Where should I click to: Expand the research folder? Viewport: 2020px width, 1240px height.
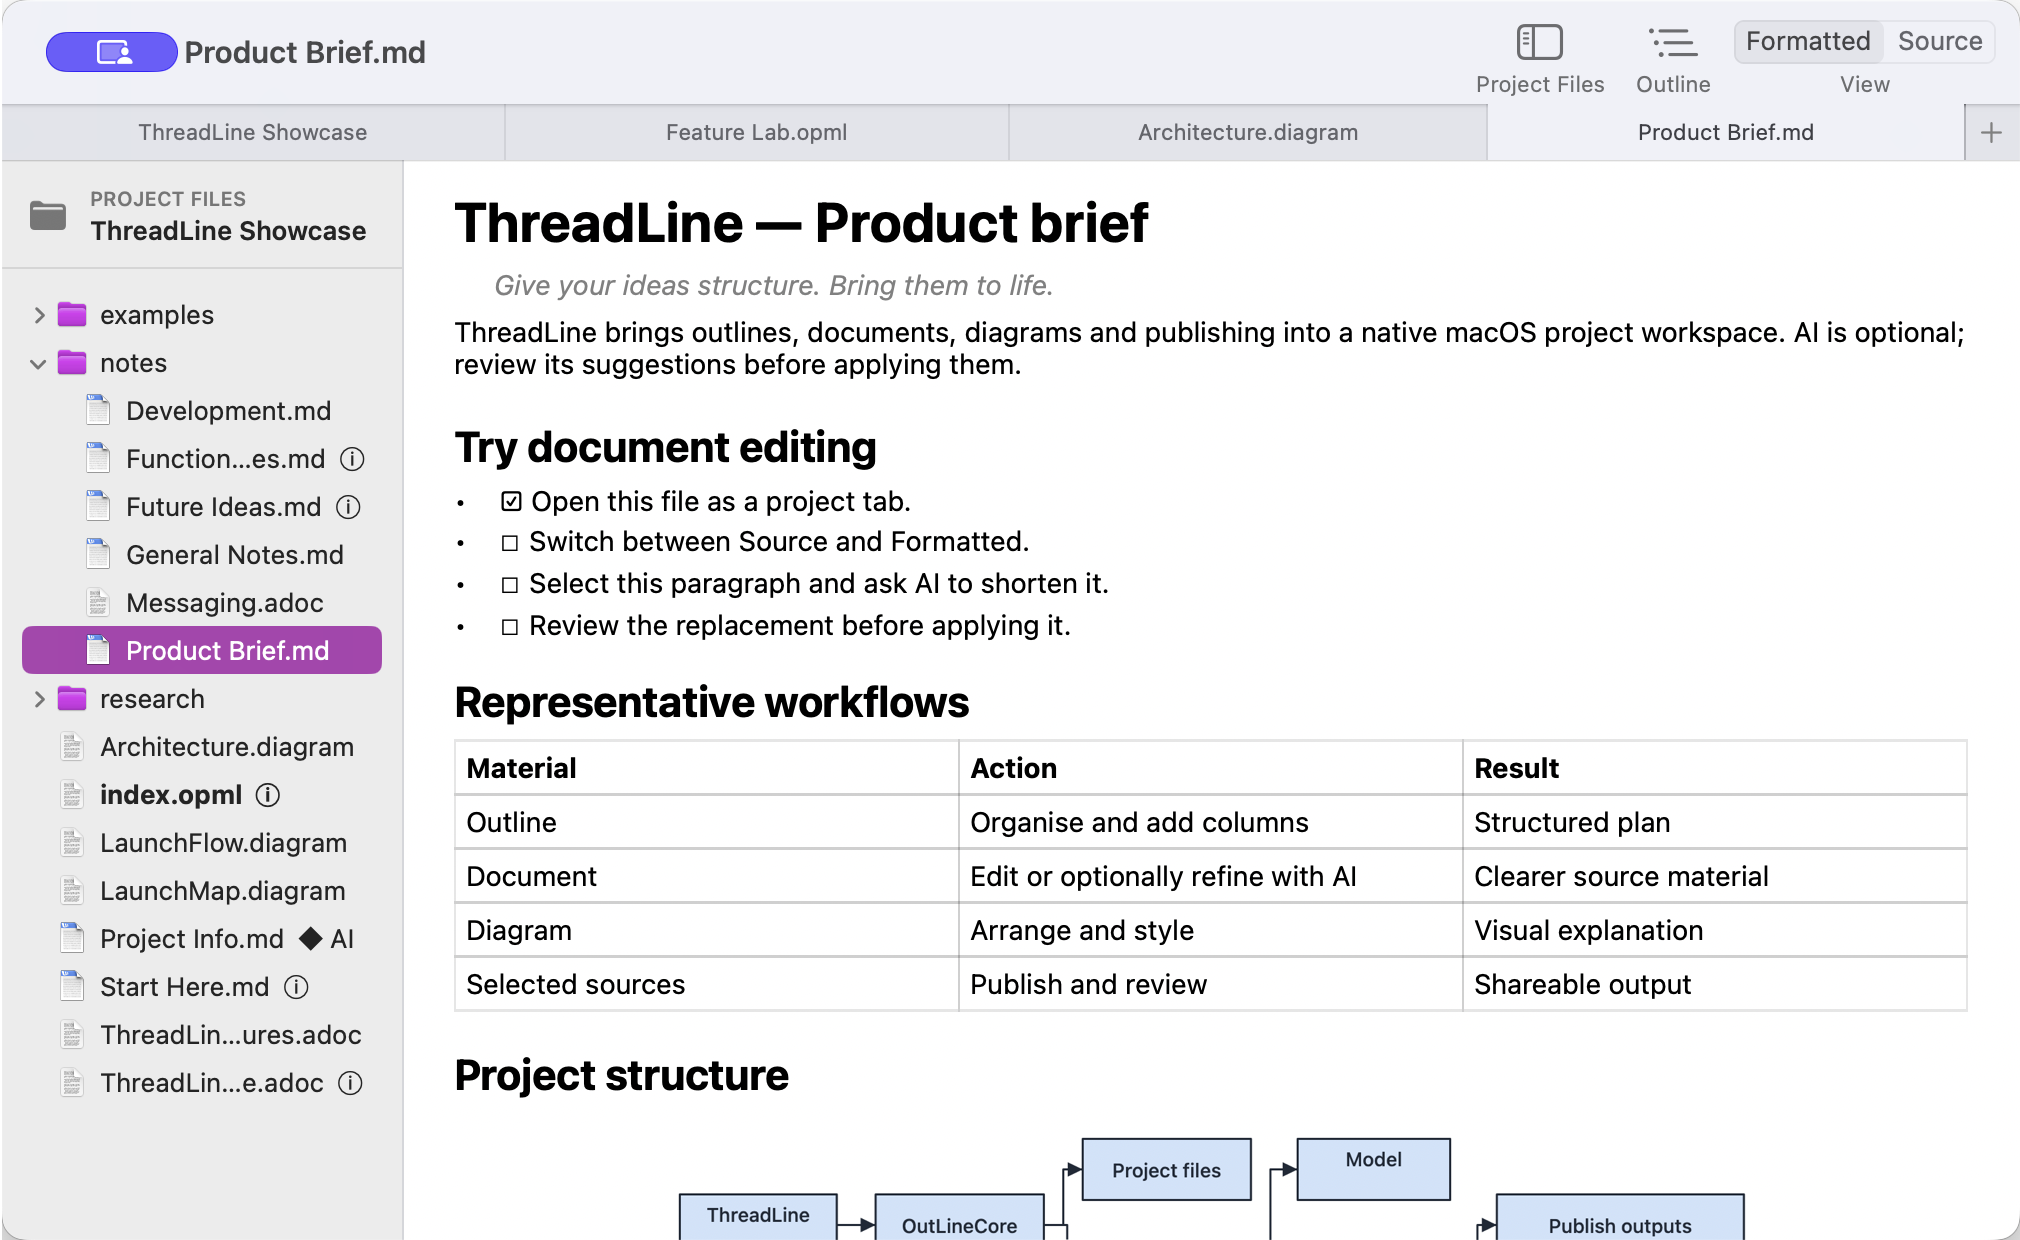39,699
